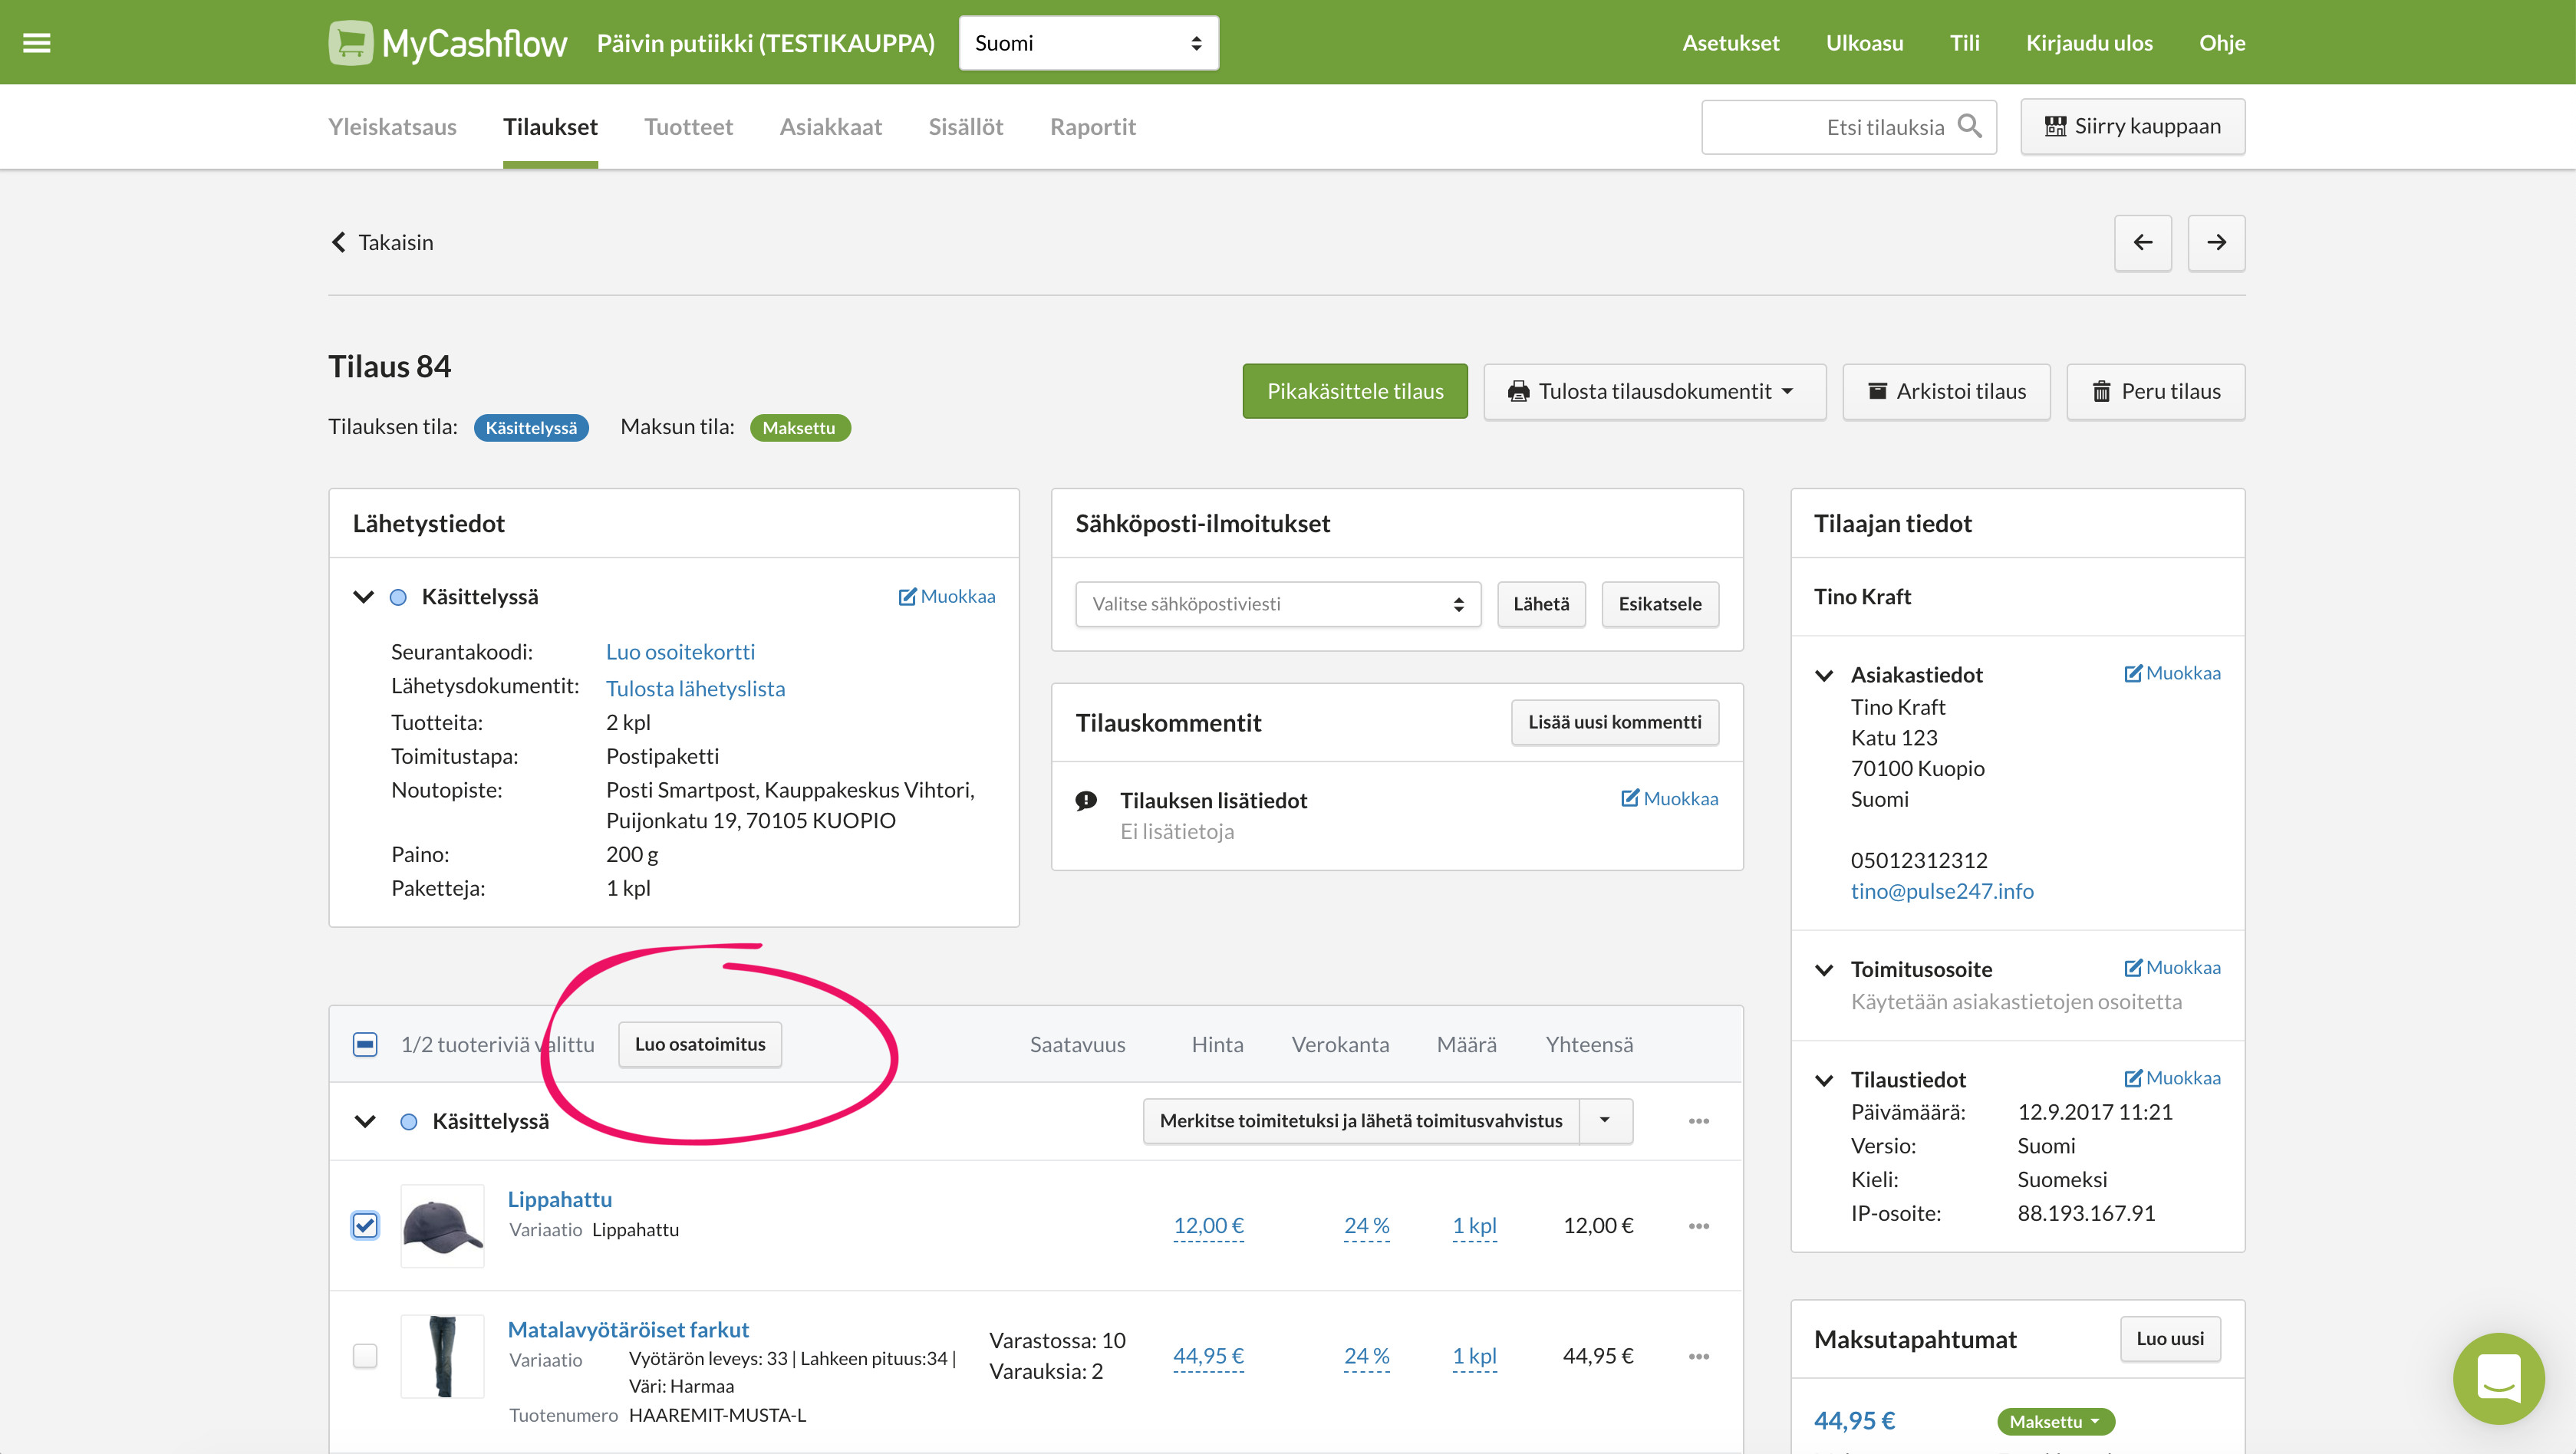Viewport: 2576px width, 1454px height.
Task: Open the Luo osoitekortti link
Action: [680, 652]
